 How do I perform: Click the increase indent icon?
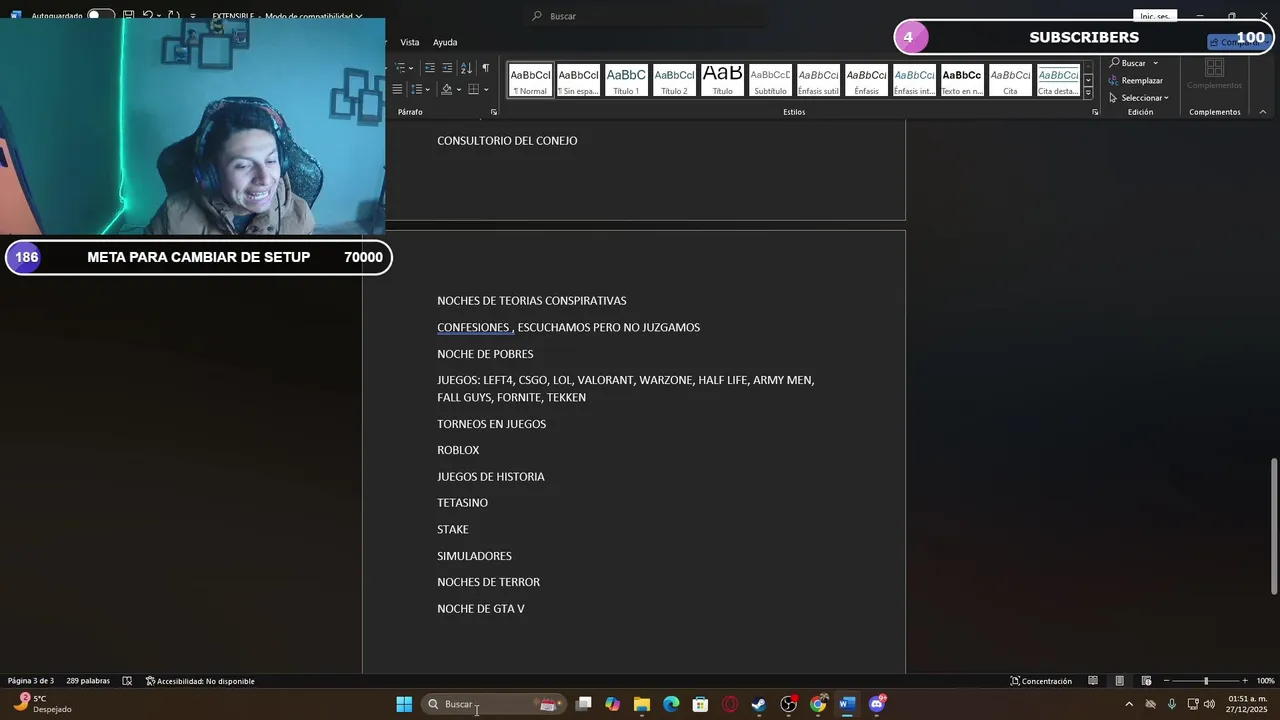tap(447, 68)
